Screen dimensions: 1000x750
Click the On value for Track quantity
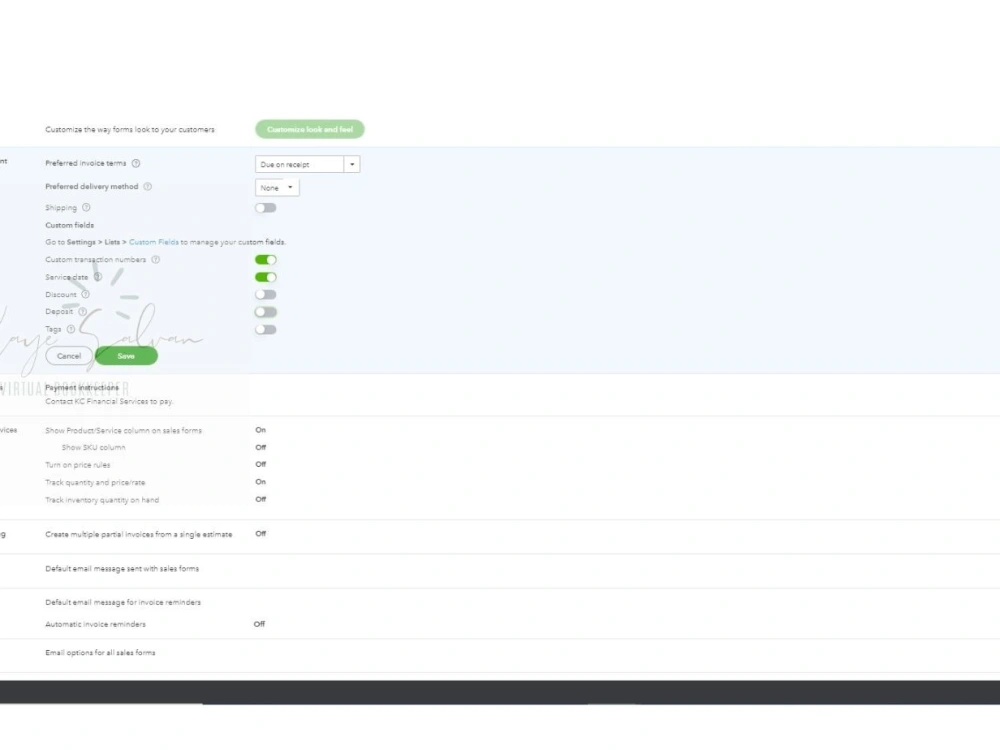[x=260, y=482]
